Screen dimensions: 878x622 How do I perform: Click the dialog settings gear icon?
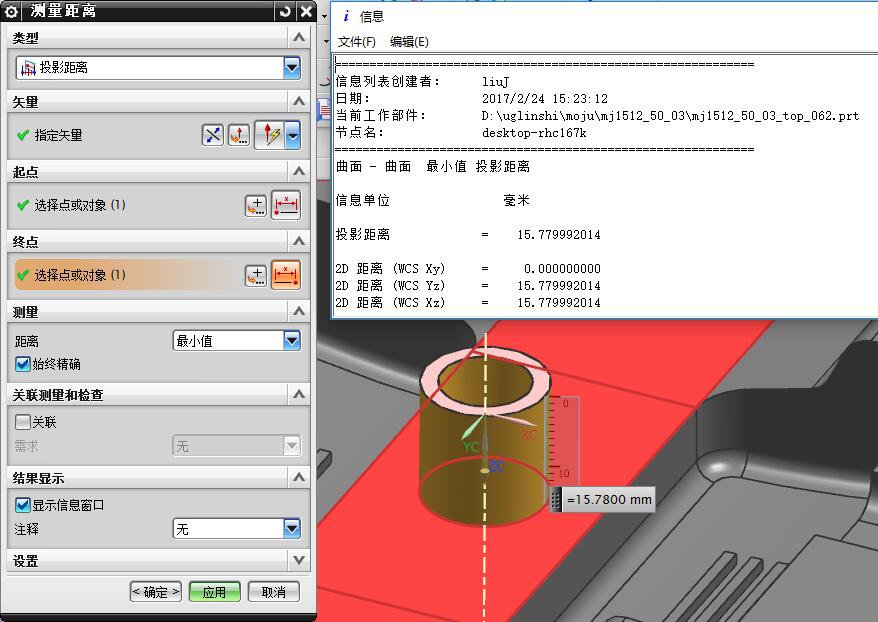click(12, 12)
